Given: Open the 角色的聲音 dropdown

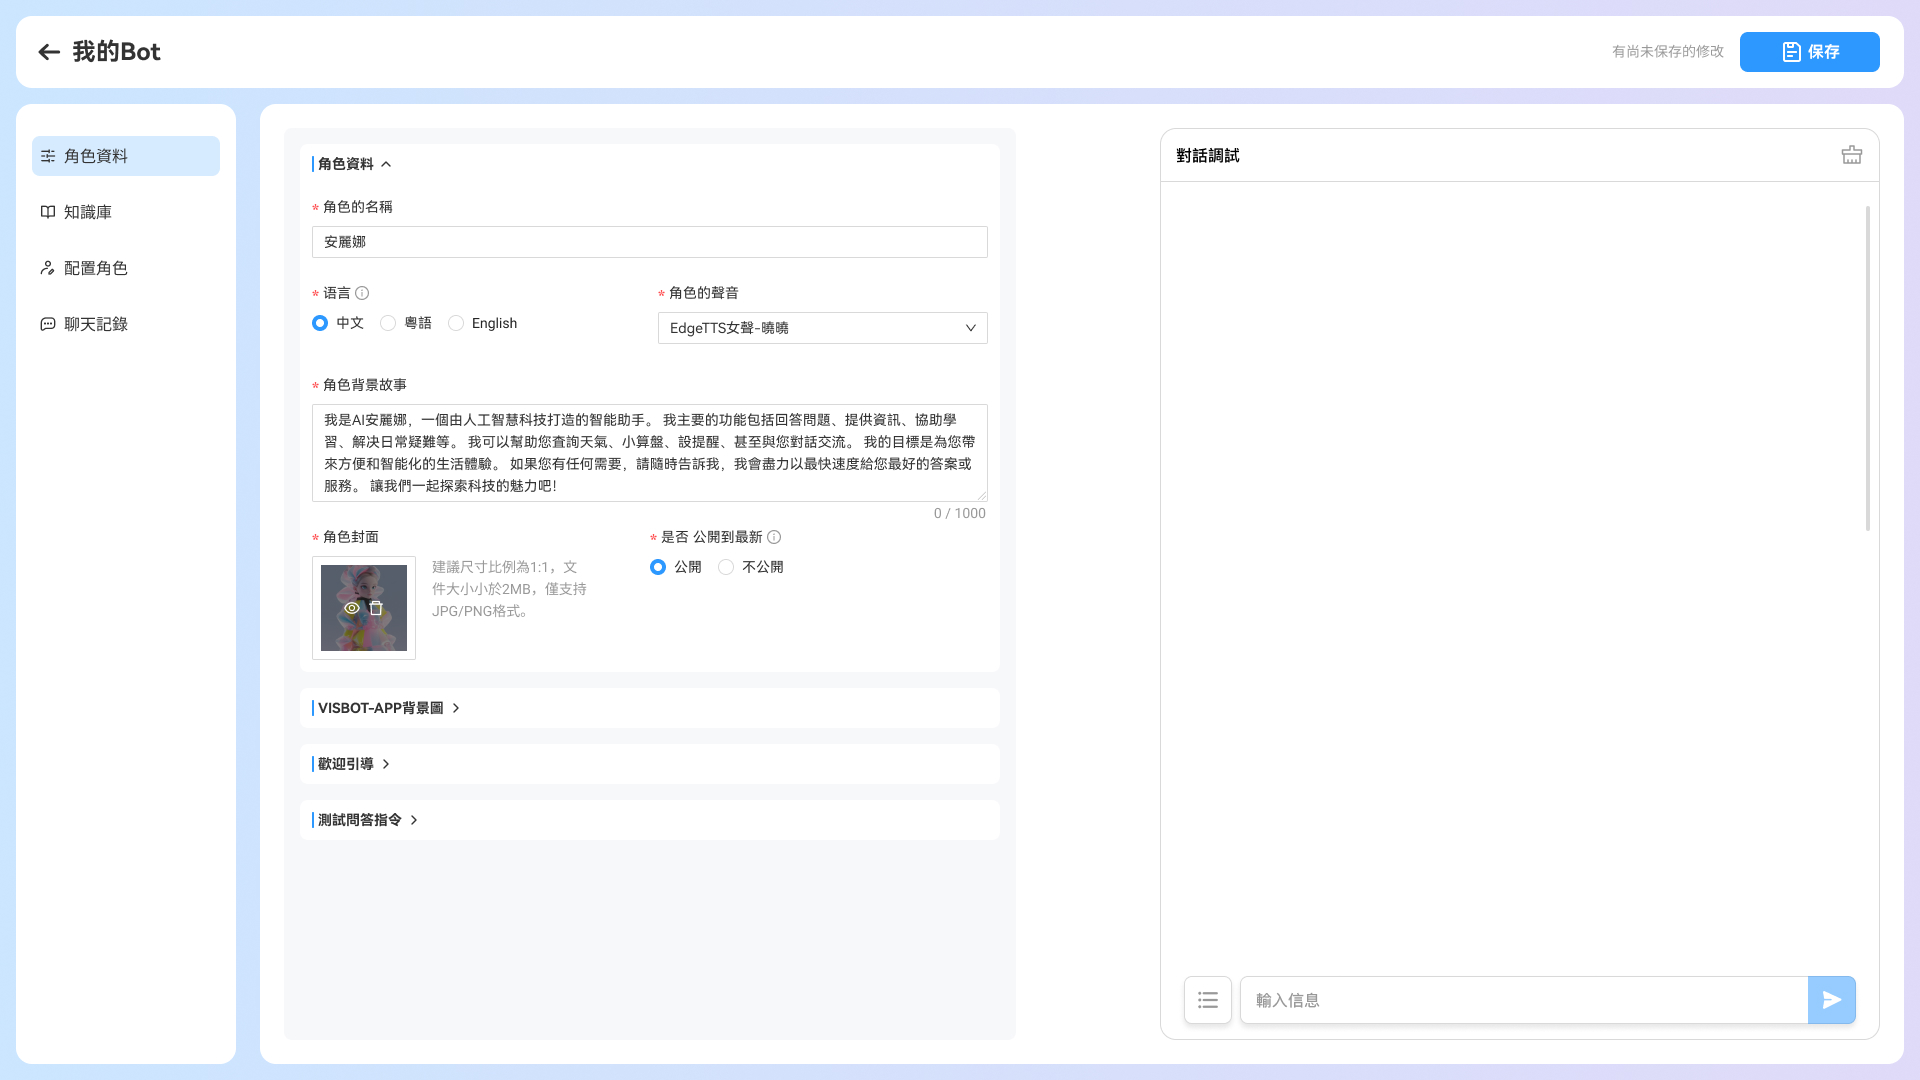Looking at the screenshot, I should pos(823,328).
